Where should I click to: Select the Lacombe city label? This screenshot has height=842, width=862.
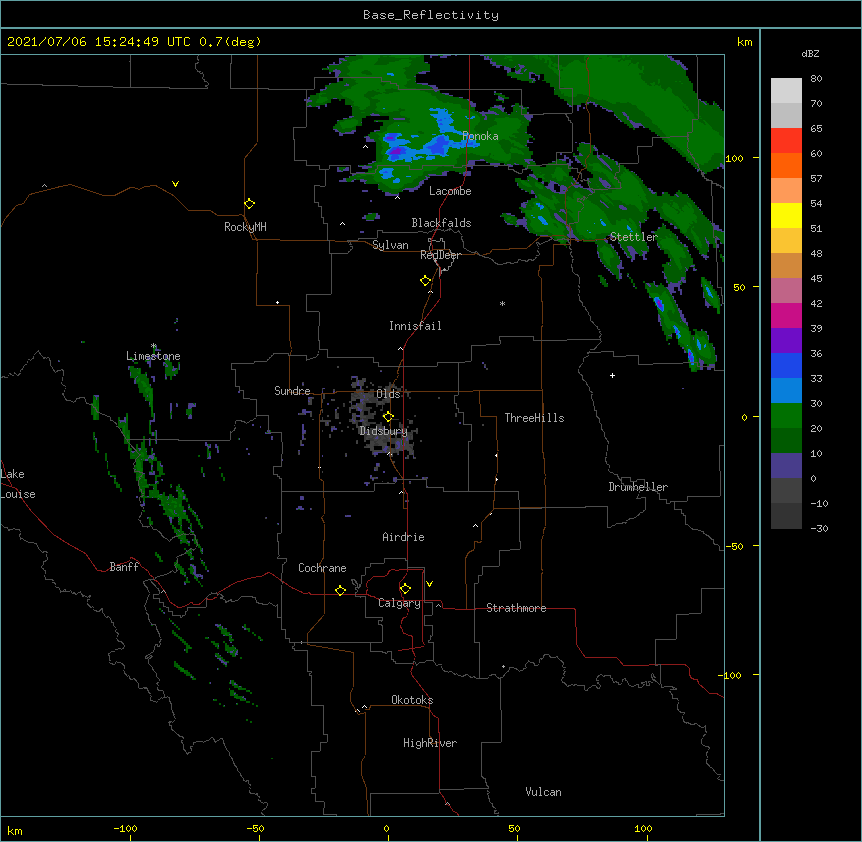(450, 191)
